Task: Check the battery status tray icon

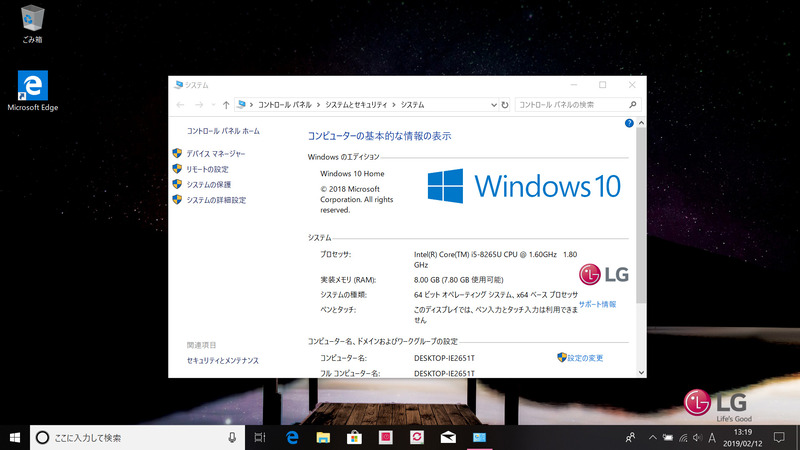Action: (668, 437)
